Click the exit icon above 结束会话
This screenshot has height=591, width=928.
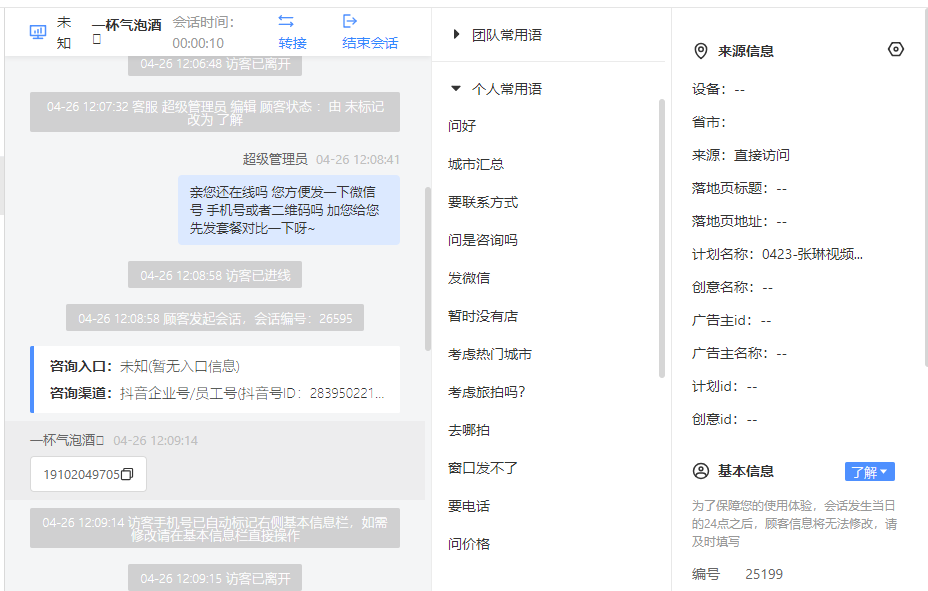350,21
